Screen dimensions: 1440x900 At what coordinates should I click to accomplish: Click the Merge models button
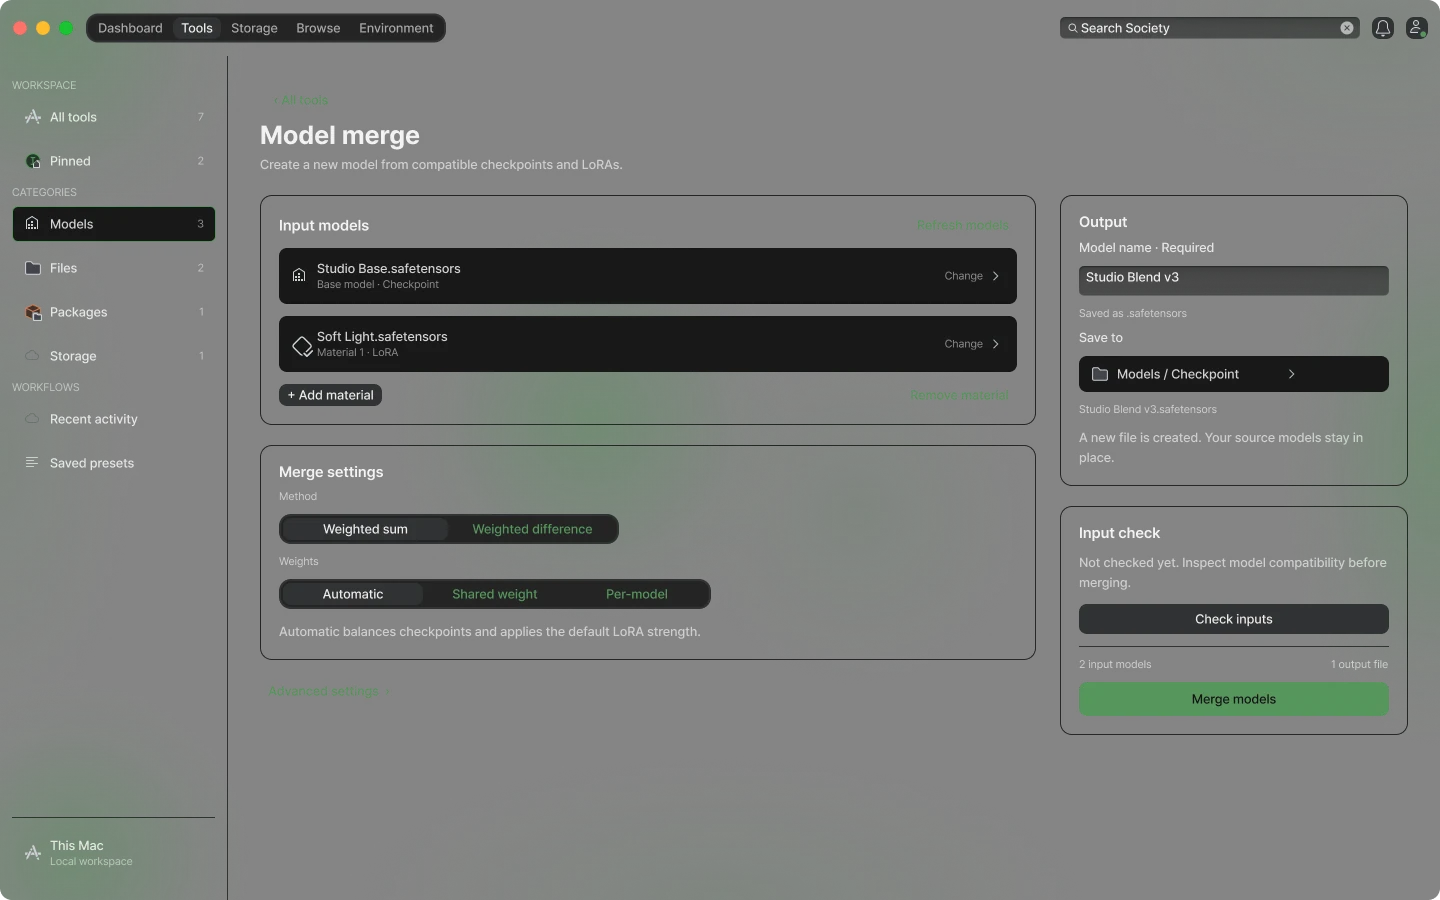tap(1234, 699)
